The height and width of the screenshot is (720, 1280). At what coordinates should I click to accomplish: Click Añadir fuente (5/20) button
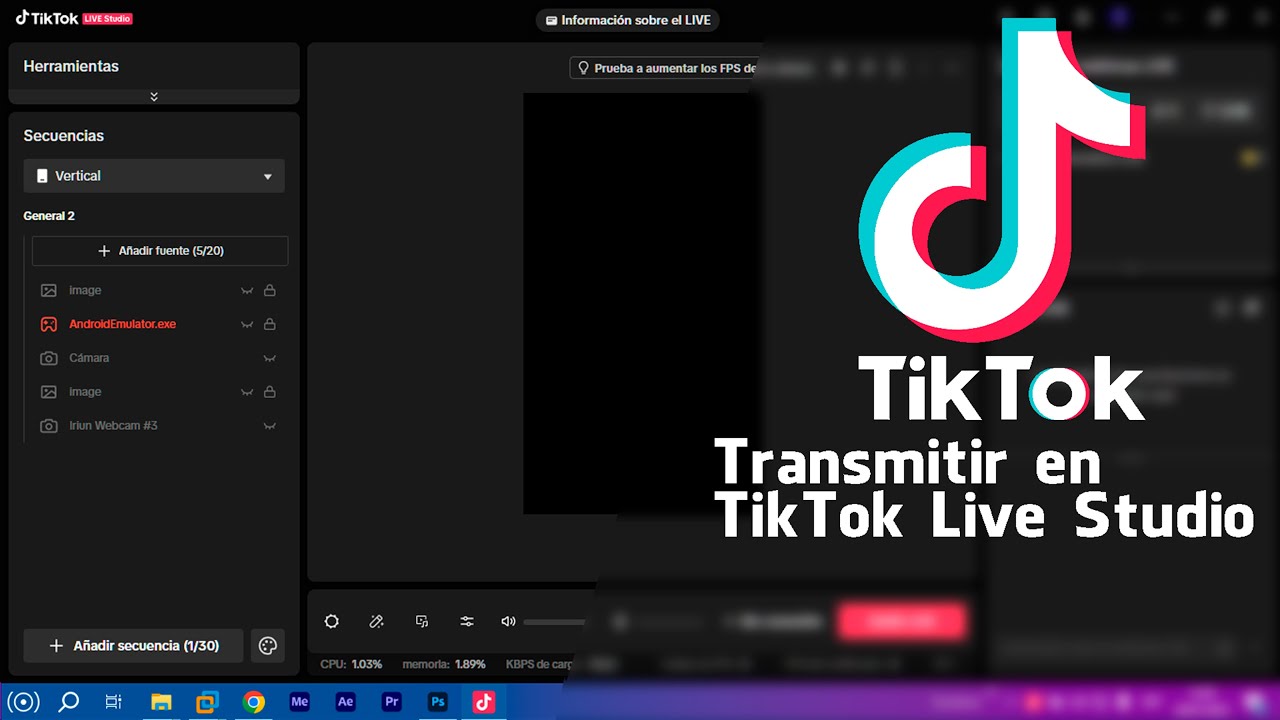160,251
